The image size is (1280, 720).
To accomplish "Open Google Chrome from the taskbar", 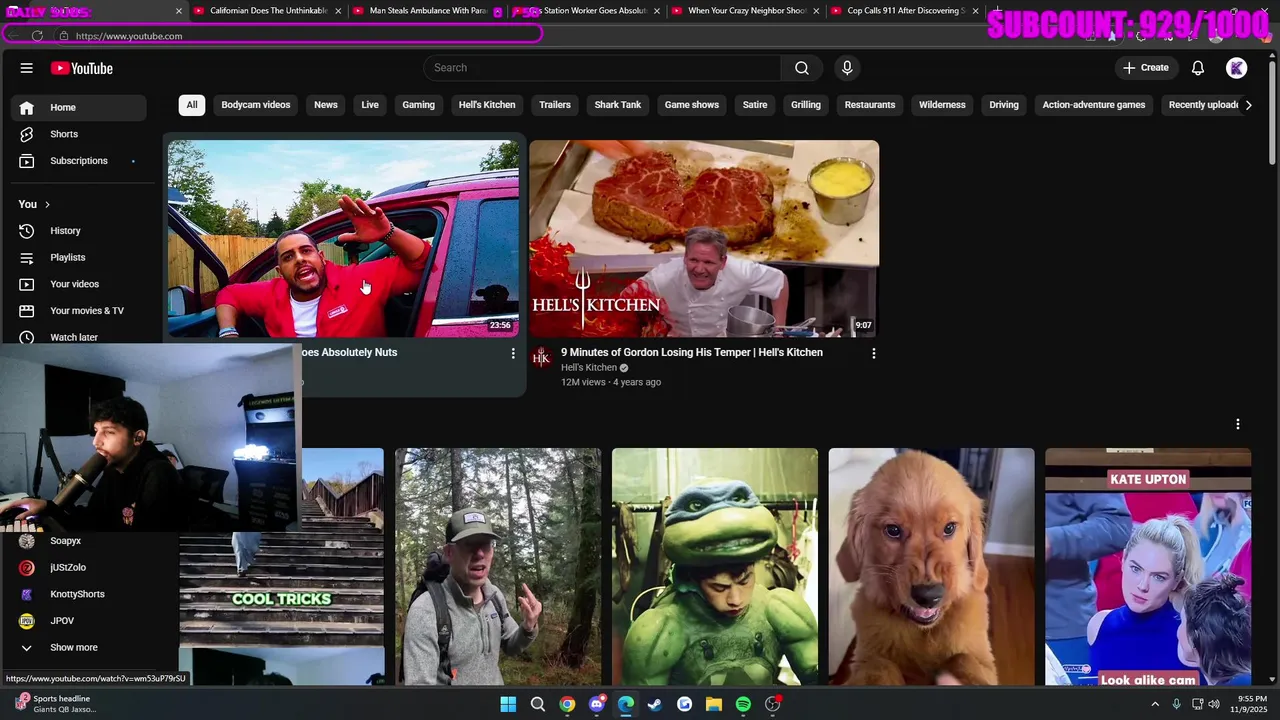I will 567,704.
